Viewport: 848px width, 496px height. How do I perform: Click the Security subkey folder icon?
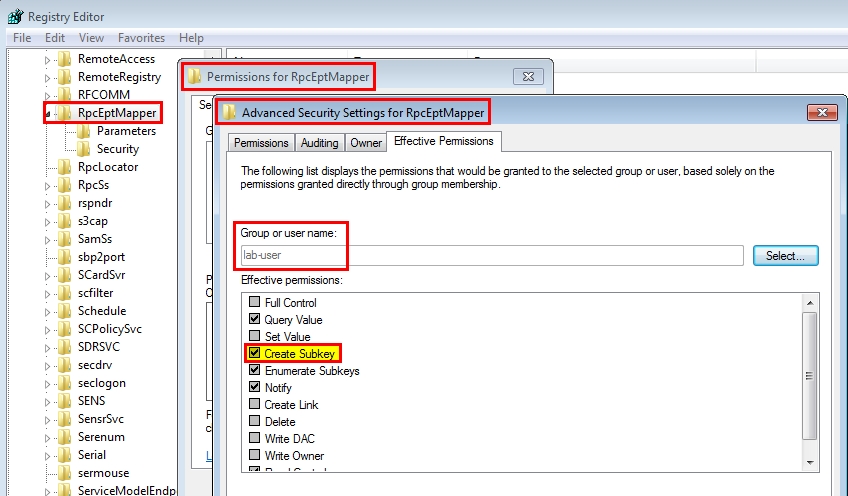coord(84,149)
